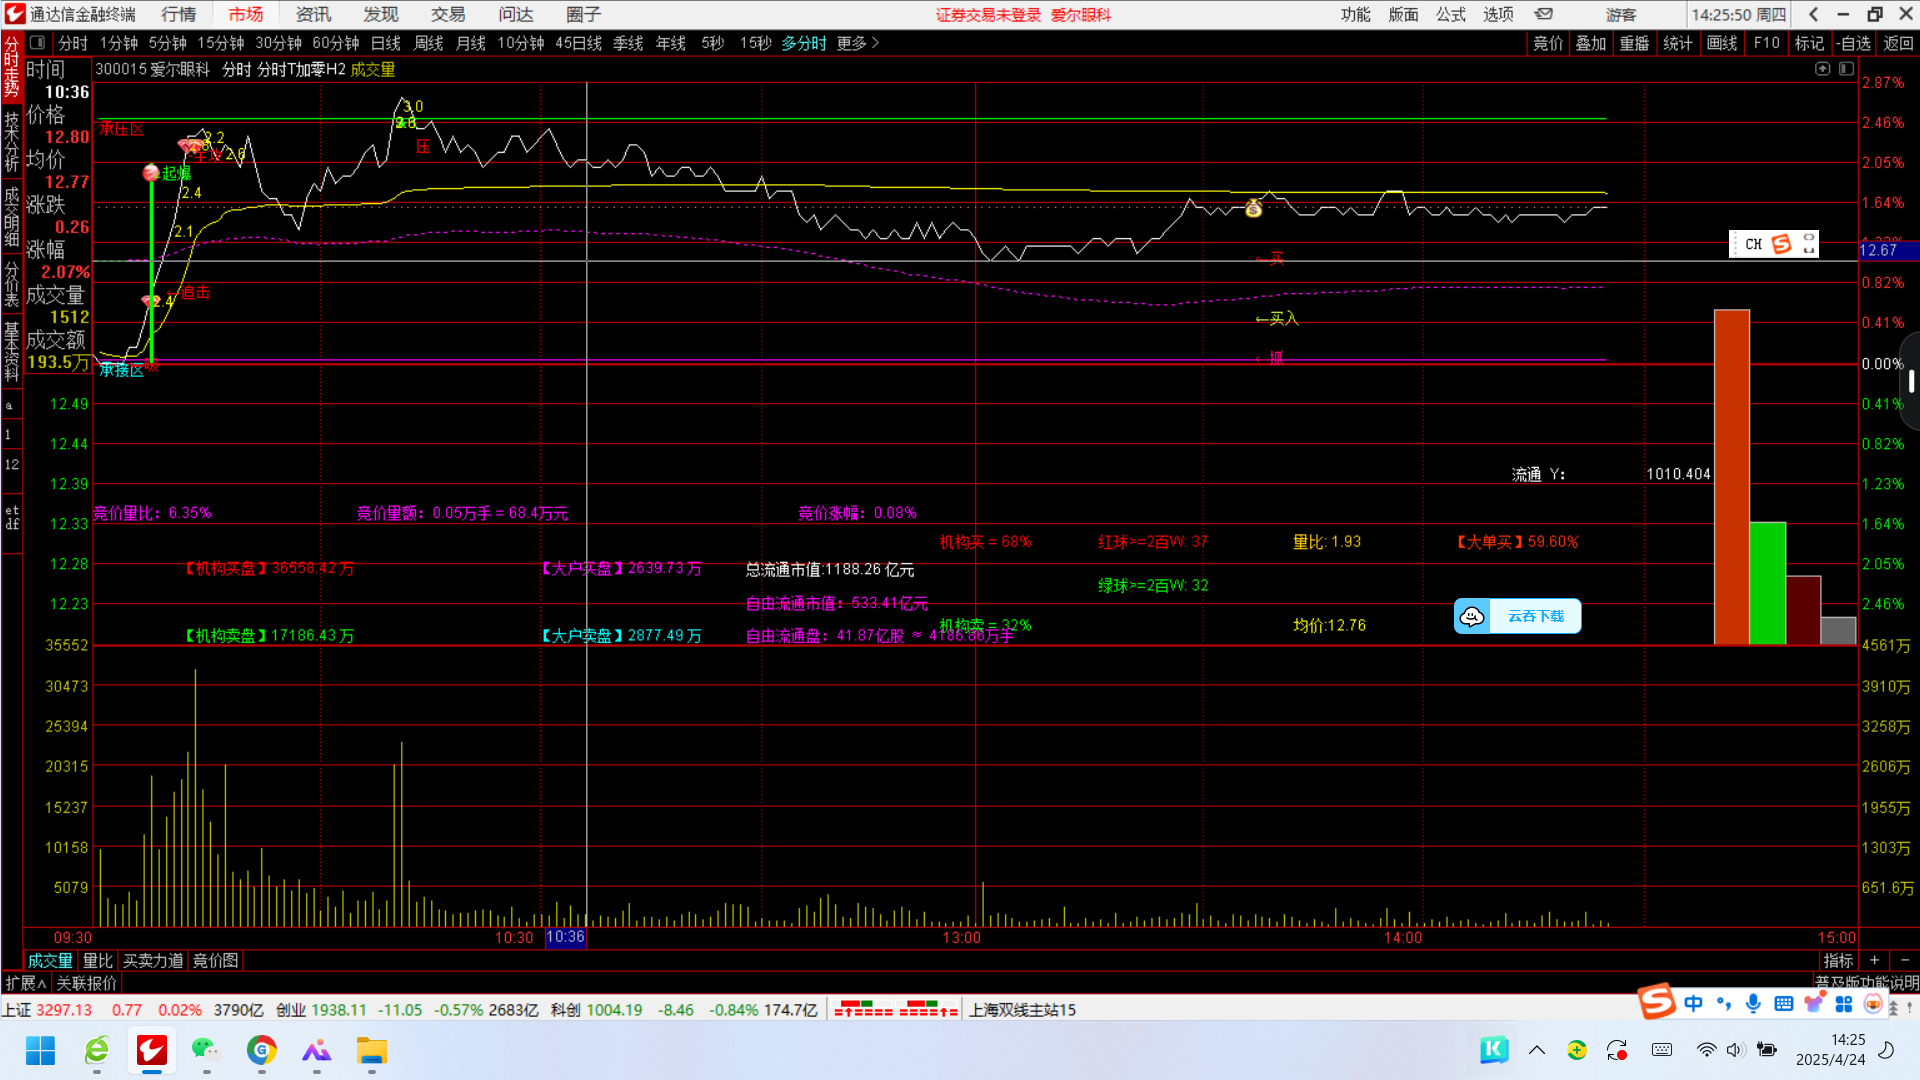This screenshot has height=1080, width=1920.
Task: Click the 10:36 time marker on axis
Action: (565, 937)
